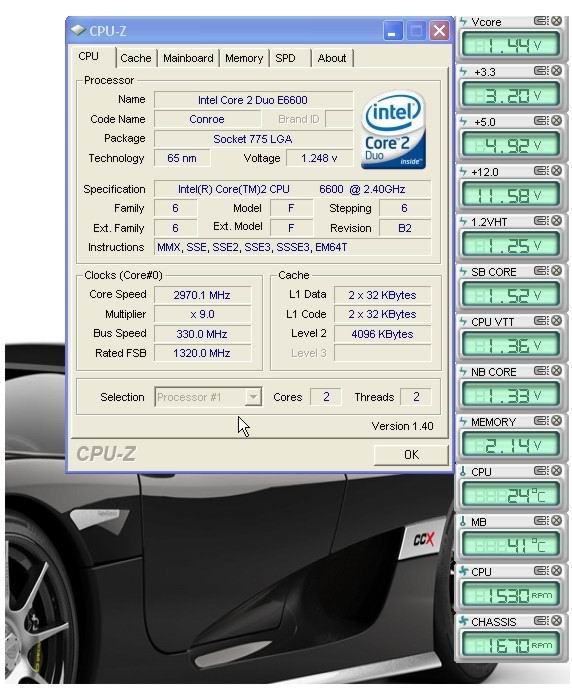Close the Vcore monitor panel

tap(557, 21)
